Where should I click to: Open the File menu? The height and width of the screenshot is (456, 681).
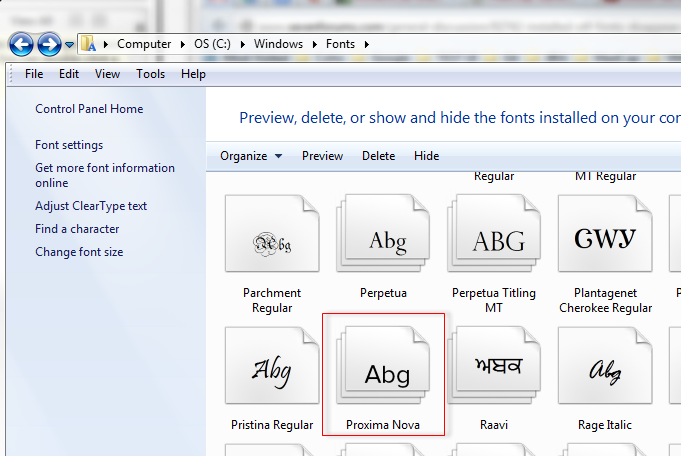[34, 74]
